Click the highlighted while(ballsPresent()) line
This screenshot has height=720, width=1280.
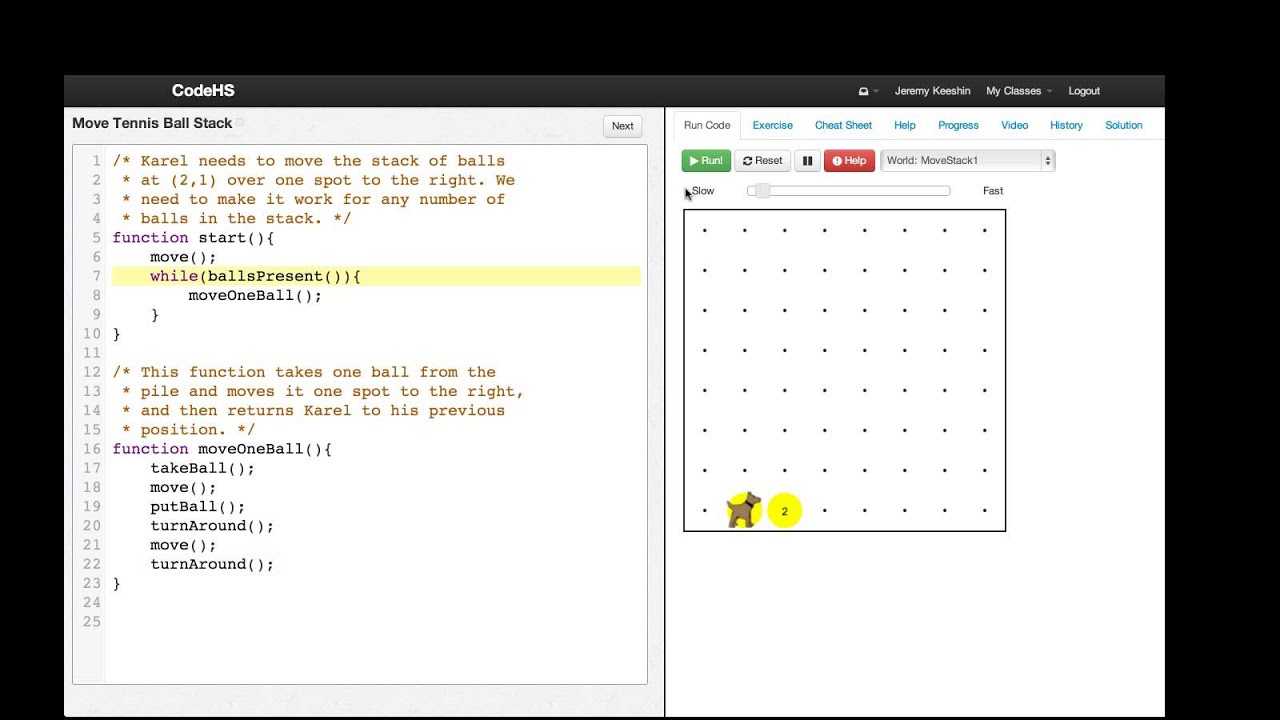pyautogui.click(x=376, y=276)
